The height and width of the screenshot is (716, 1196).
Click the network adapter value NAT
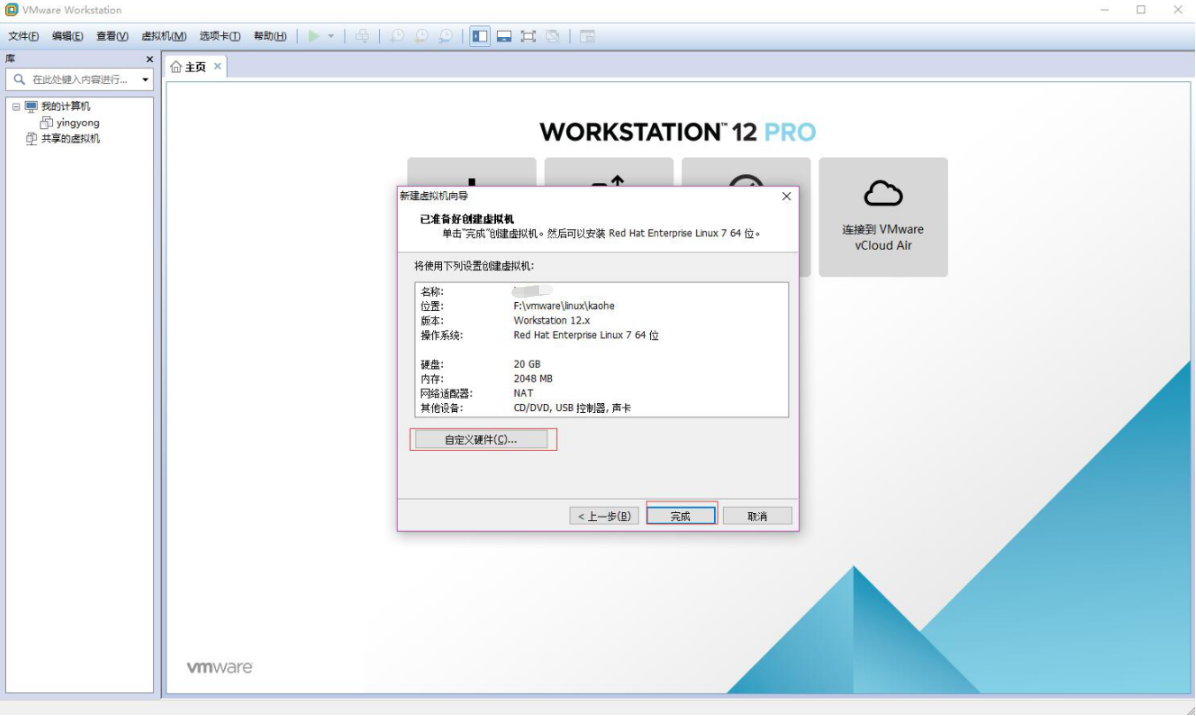click(523, 393)
